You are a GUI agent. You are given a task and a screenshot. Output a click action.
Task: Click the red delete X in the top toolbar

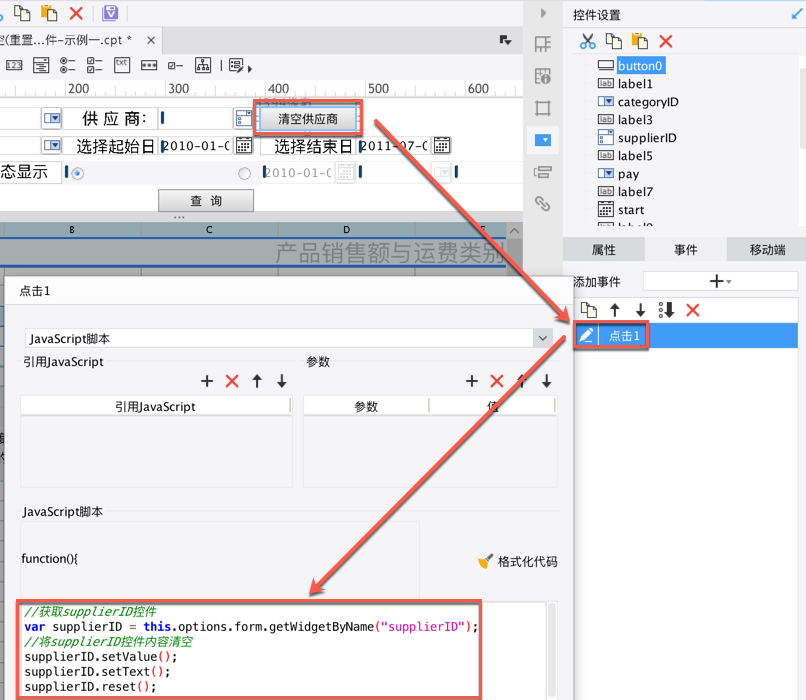tap(76, 13)
